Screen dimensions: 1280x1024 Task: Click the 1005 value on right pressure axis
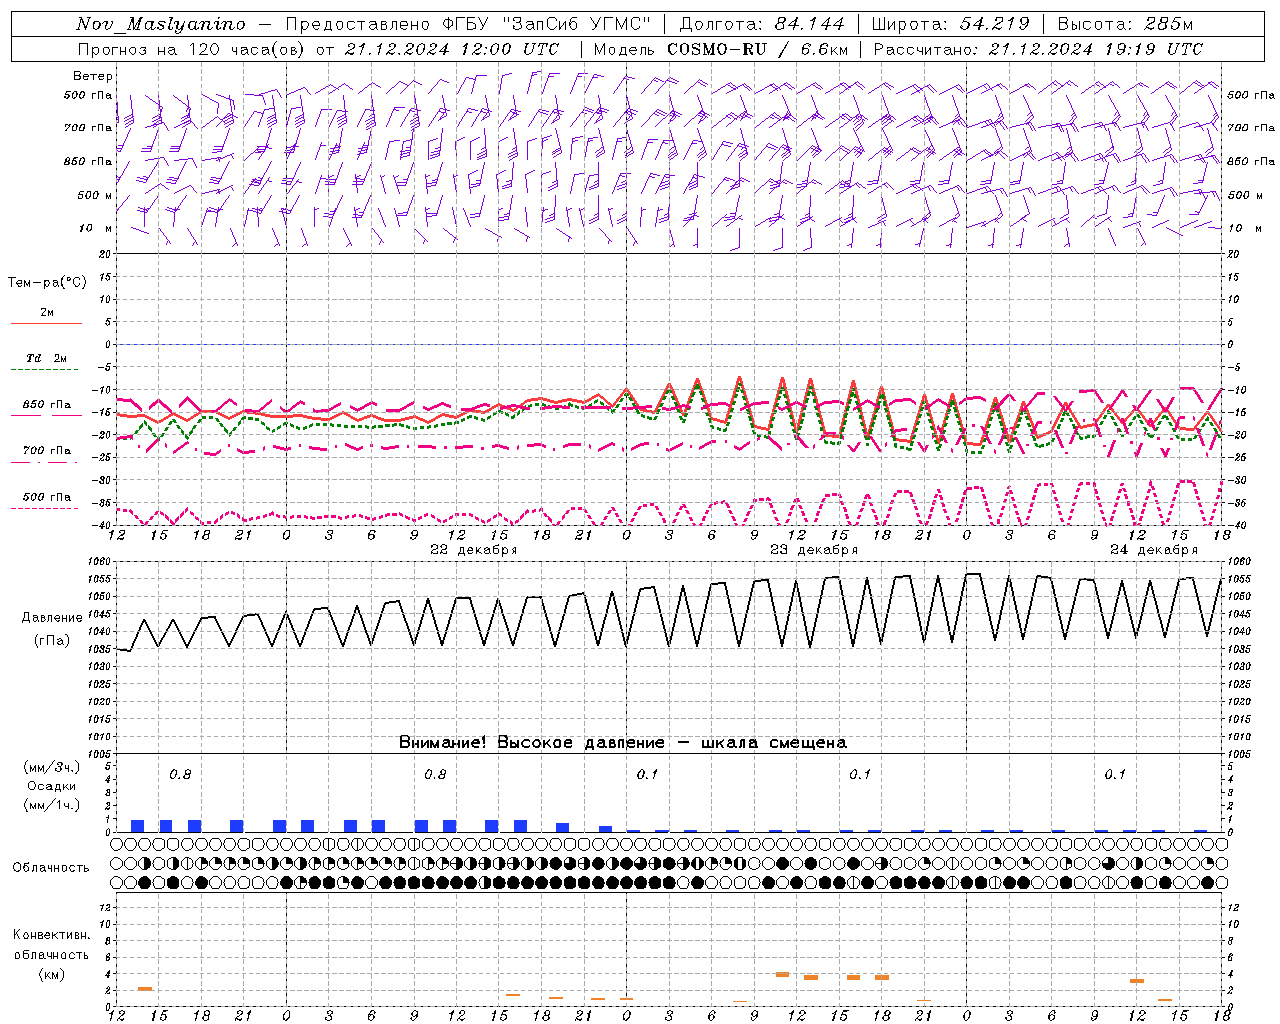click(1238, 755)
